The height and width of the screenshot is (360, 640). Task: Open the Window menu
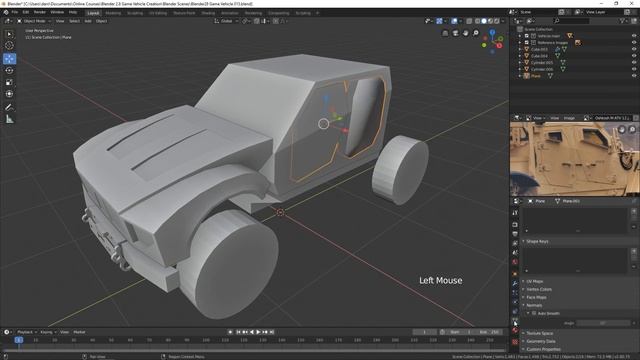click(x=57, y=13)
